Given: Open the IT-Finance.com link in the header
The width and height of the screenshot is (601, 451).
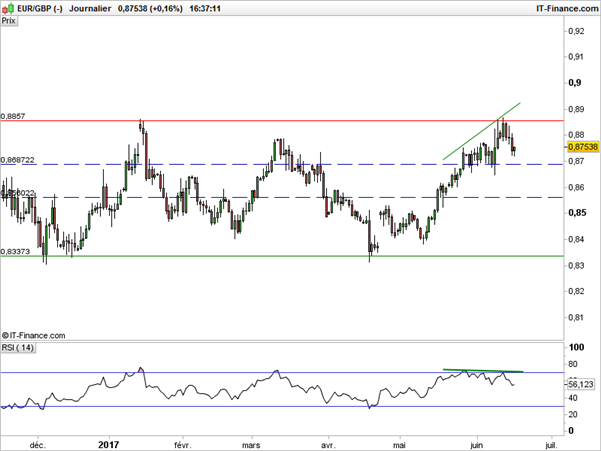Looking at the screenshot, I should [567, 8].
